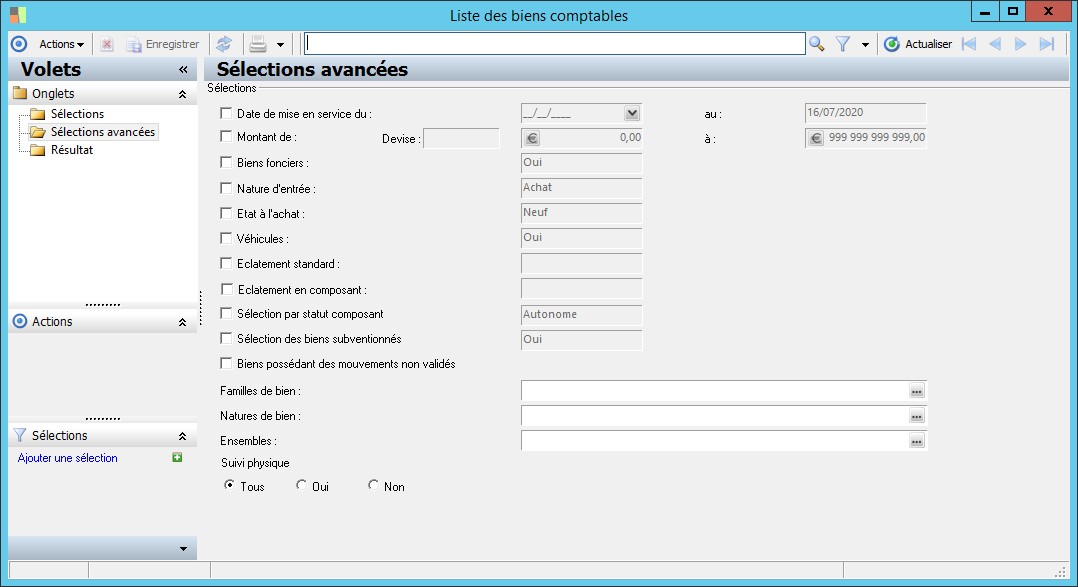This screenshot has width=1078, height=587.
Task: Toggle the Eclatement standard checkbox
Action: 226,263
